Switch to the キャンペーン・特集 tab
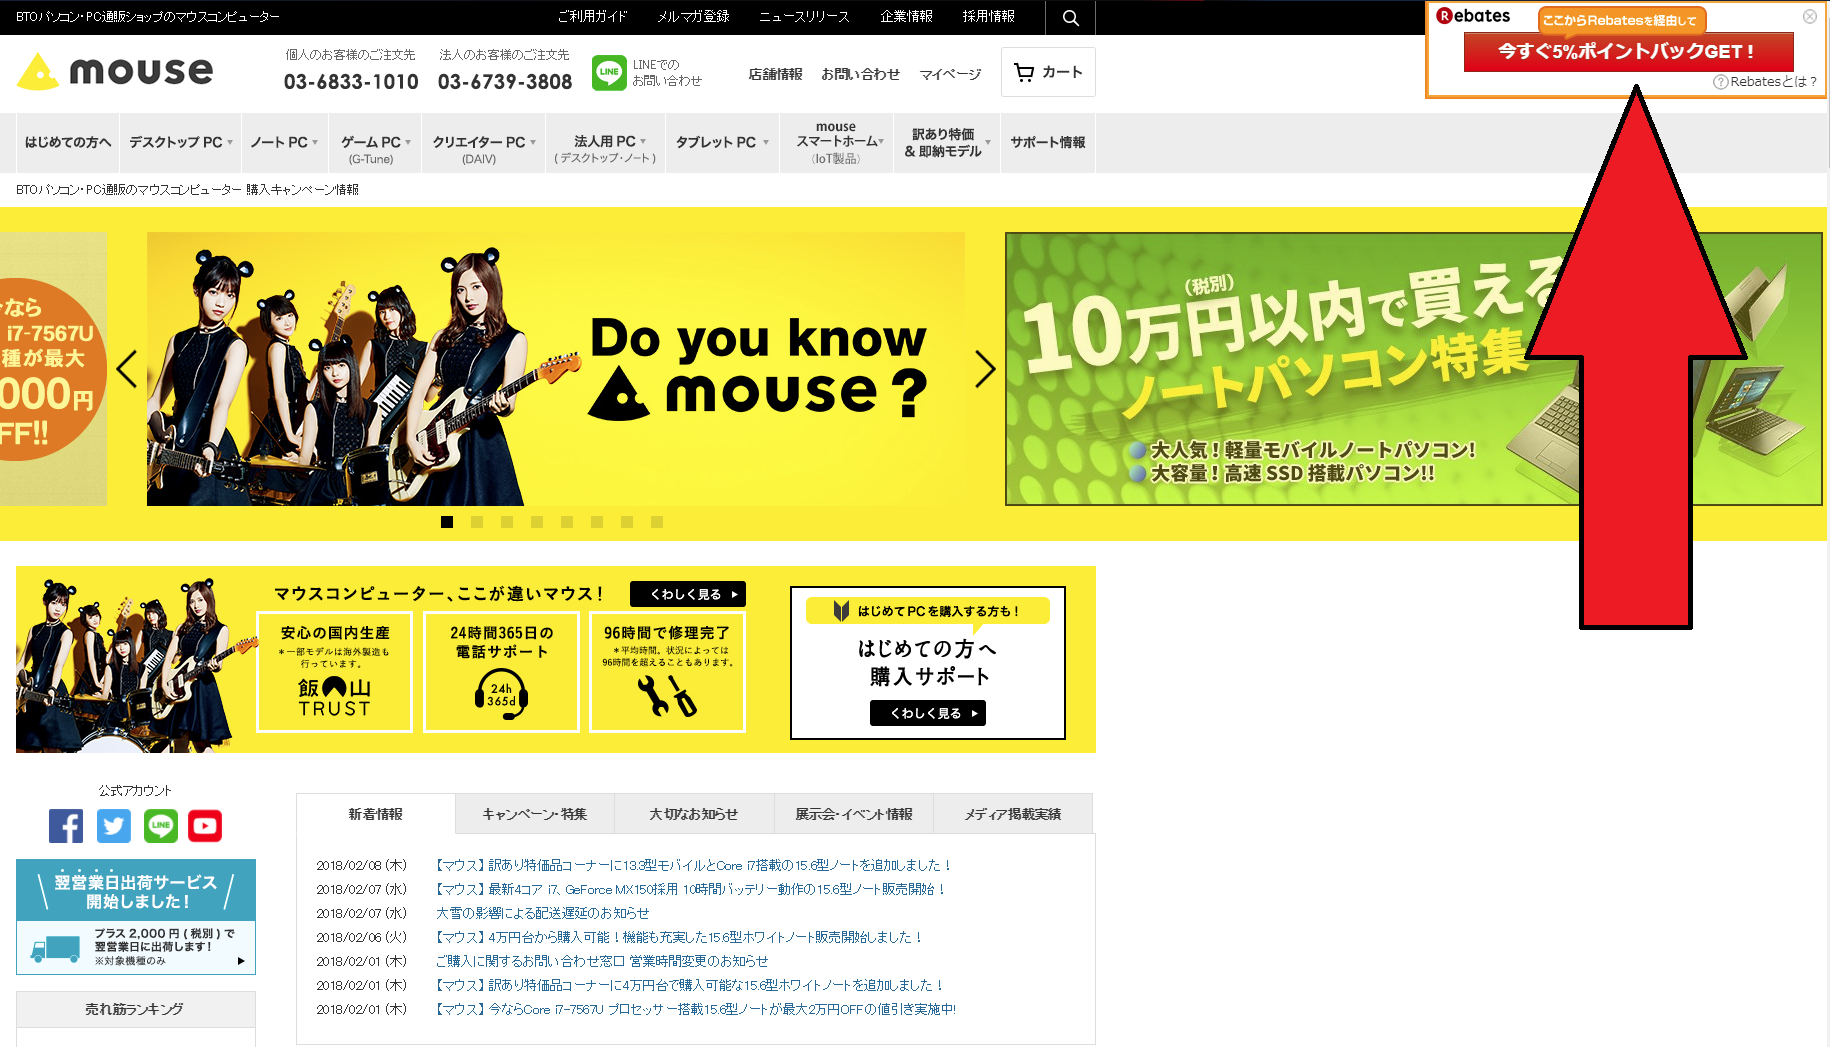This screenshot has height=1047, width=1830. click(535, 814)
